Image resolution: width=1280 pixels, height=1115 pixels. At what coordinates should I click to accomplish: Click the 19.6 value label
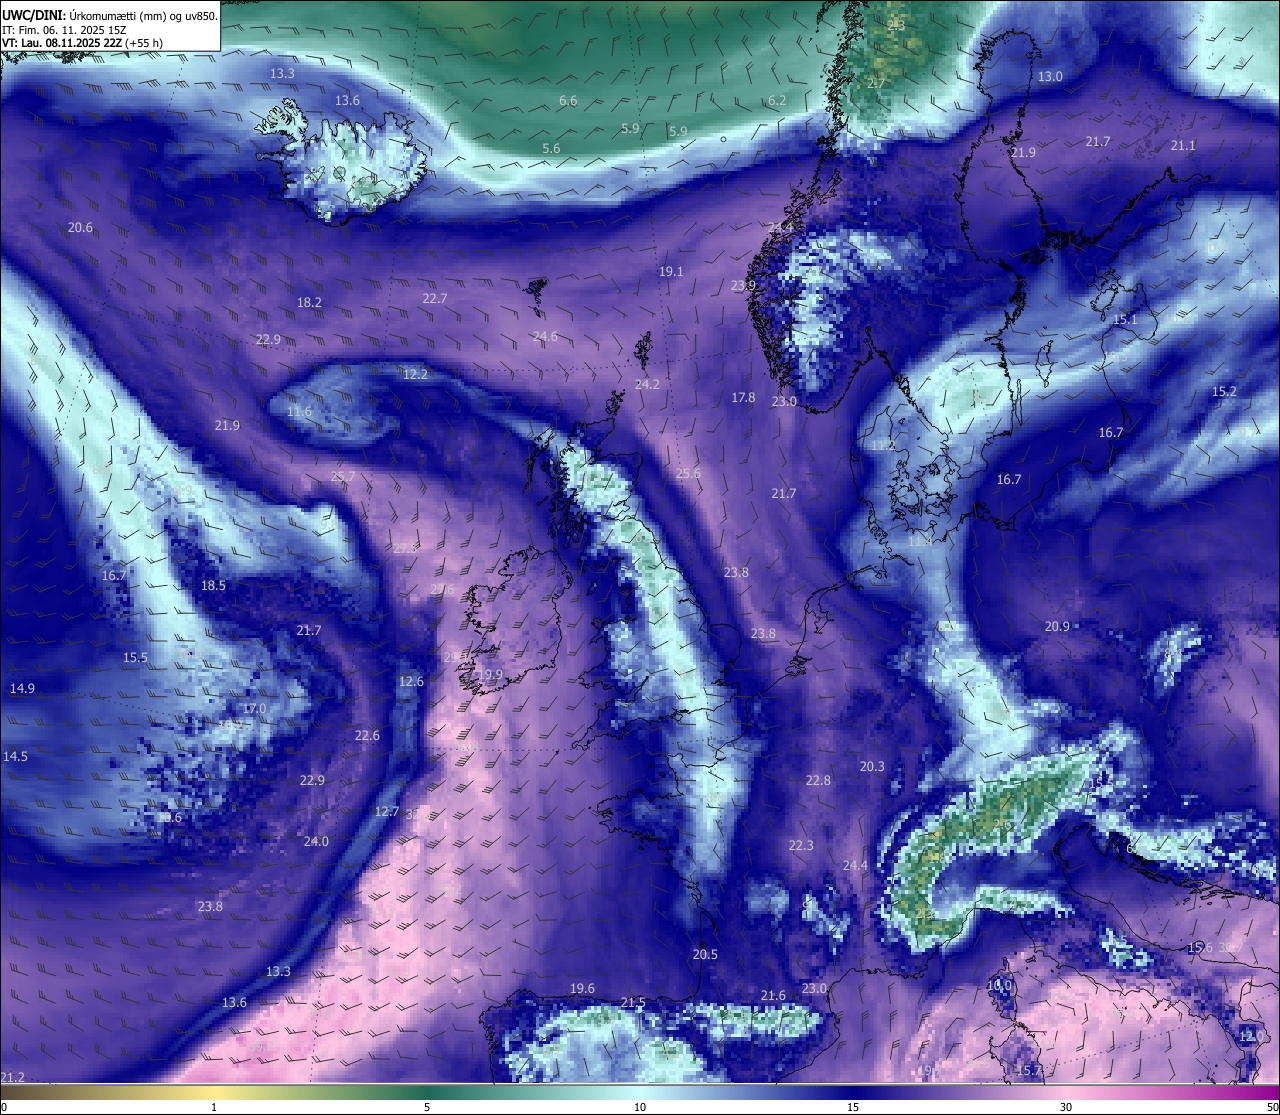click(x=582, y=989)
